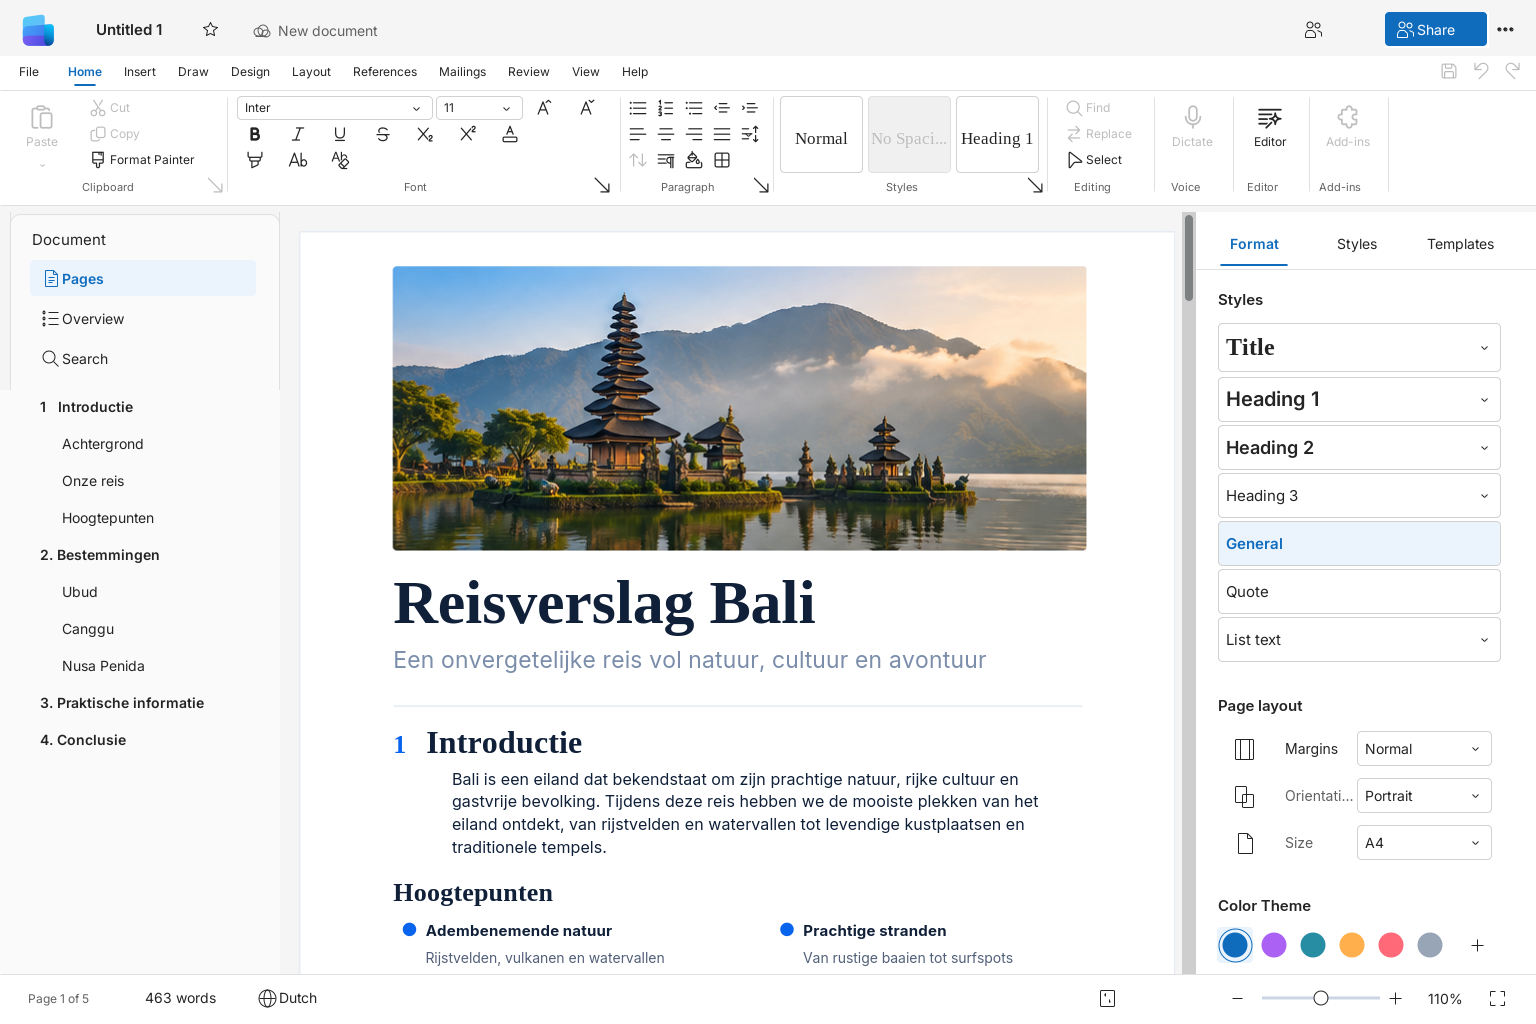Viewport: 1536px width, 1024px height.
Task: Increase font size
Action: [x=544, y=108]
